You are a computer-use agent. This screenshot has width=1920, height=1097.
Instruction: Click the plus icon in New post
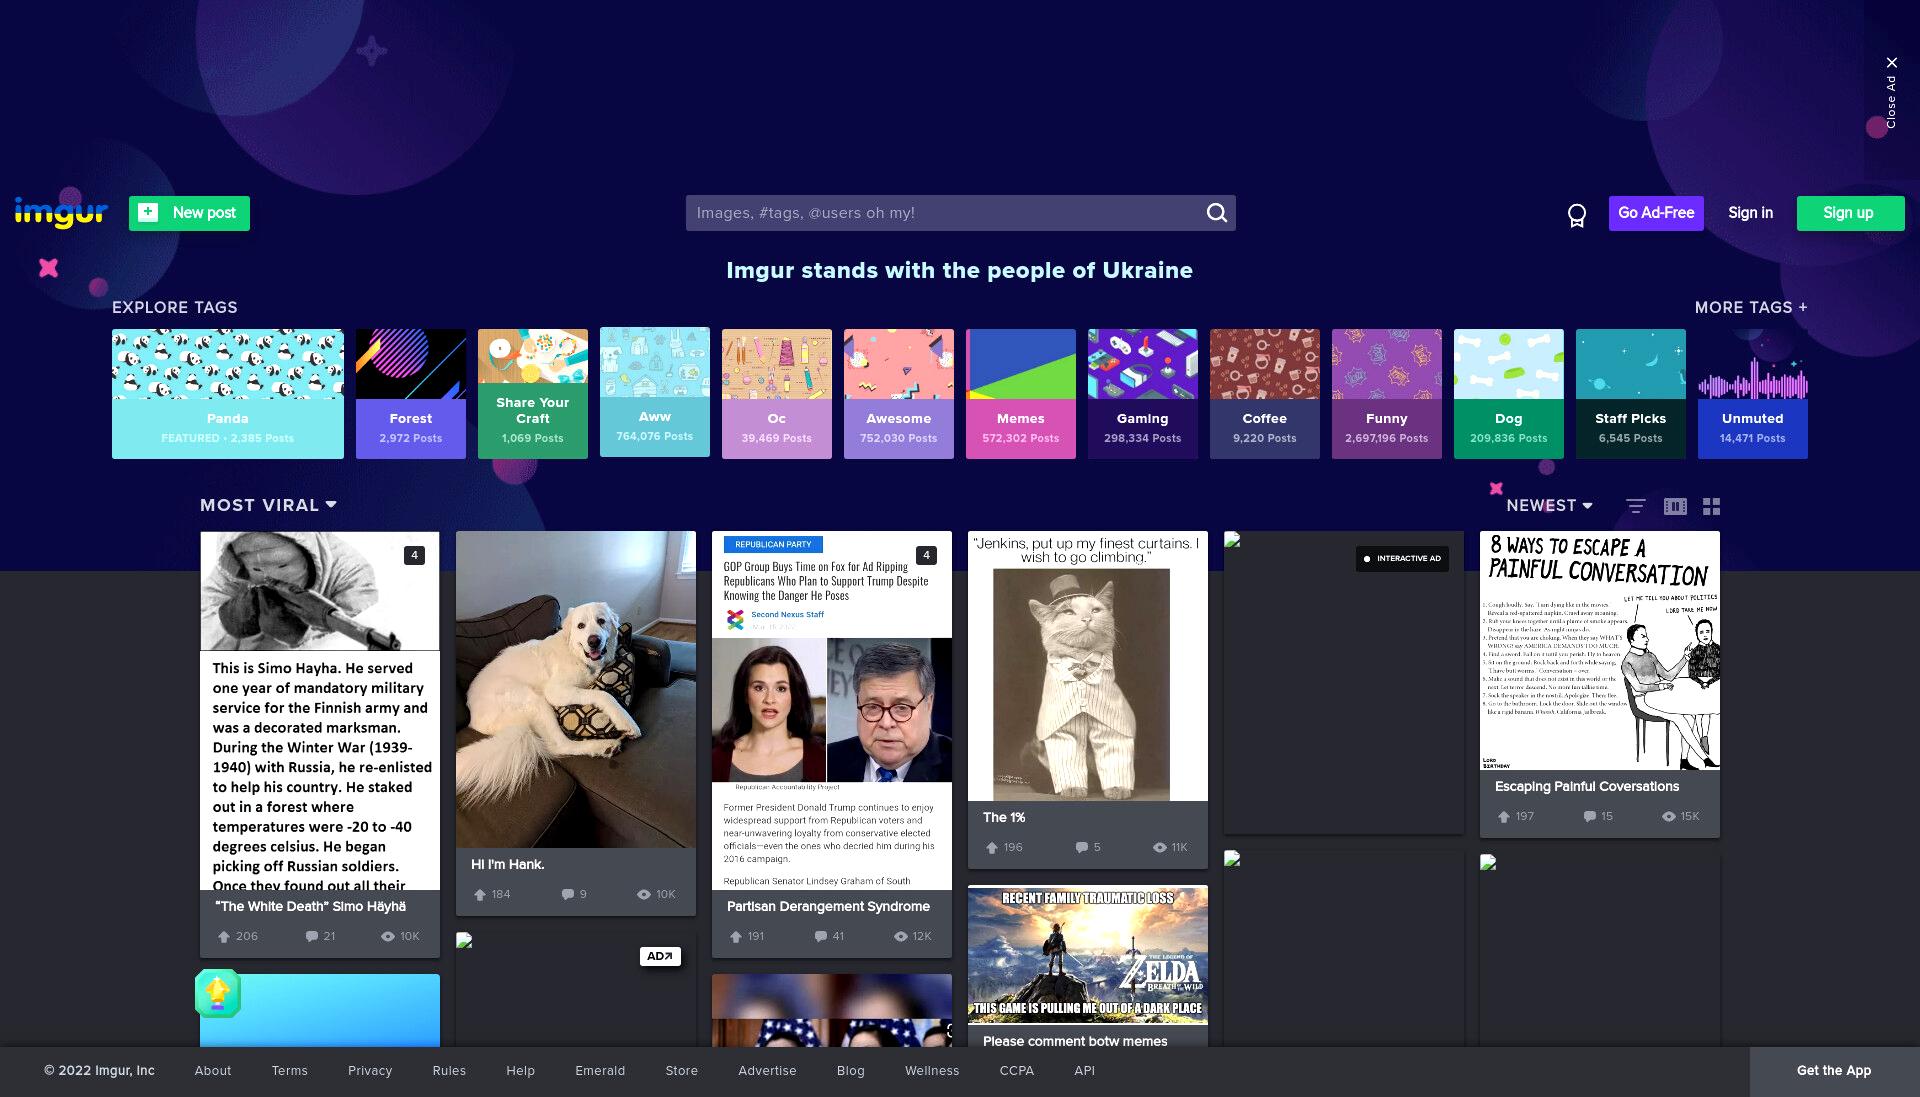[x=148, y=212]
